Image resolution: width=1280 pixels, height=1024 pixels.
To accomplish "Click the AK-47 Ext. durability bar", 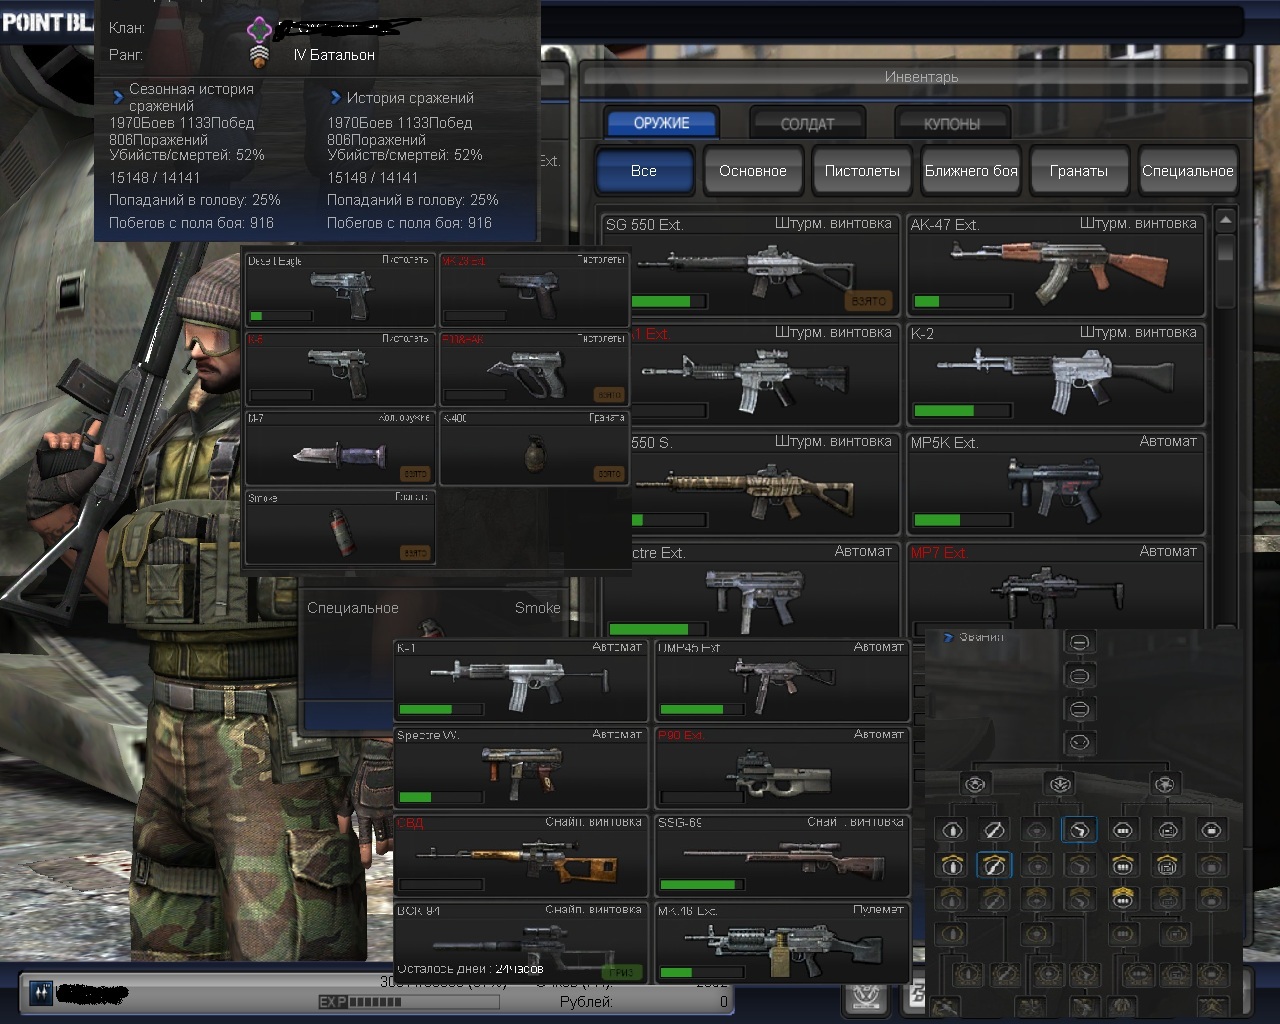I will pyautogui.click(x=962, y=301).
